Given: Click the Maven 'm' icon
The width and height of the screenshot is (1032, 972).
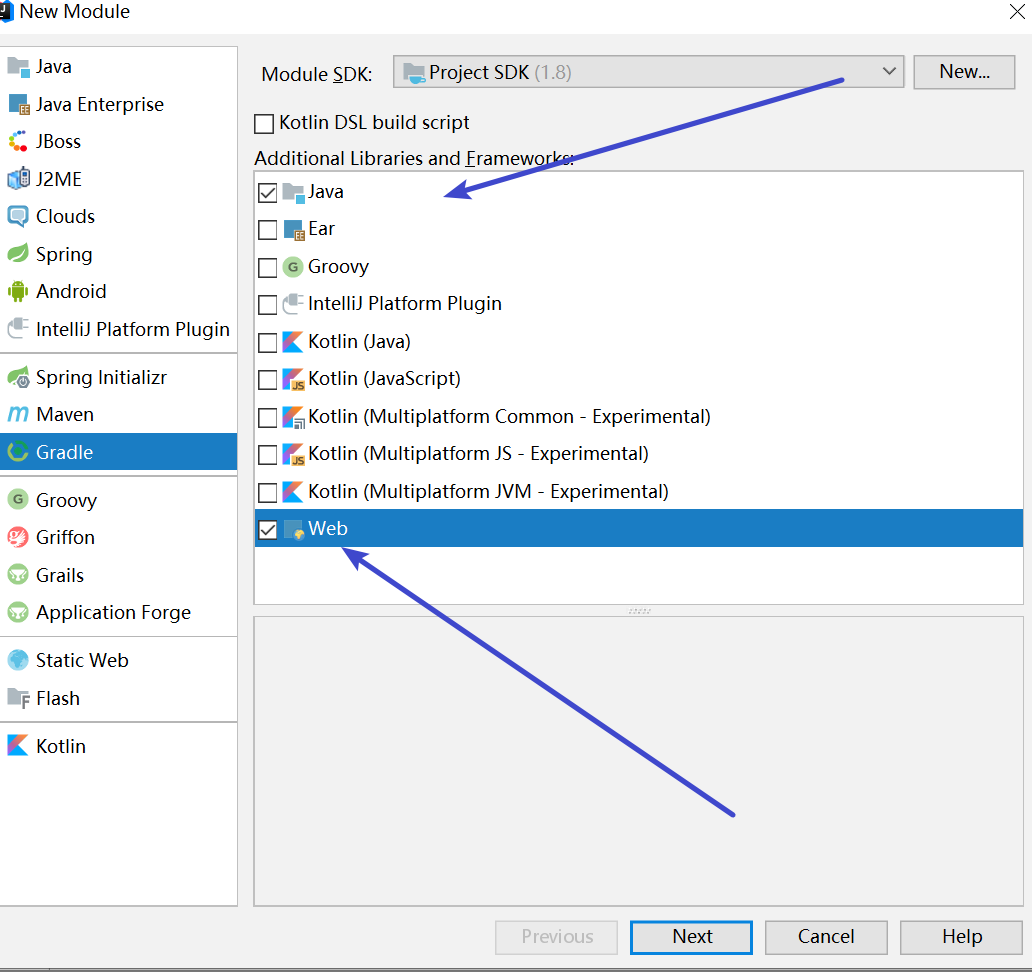Looking at the screenshot, I should tap(18, 415).
